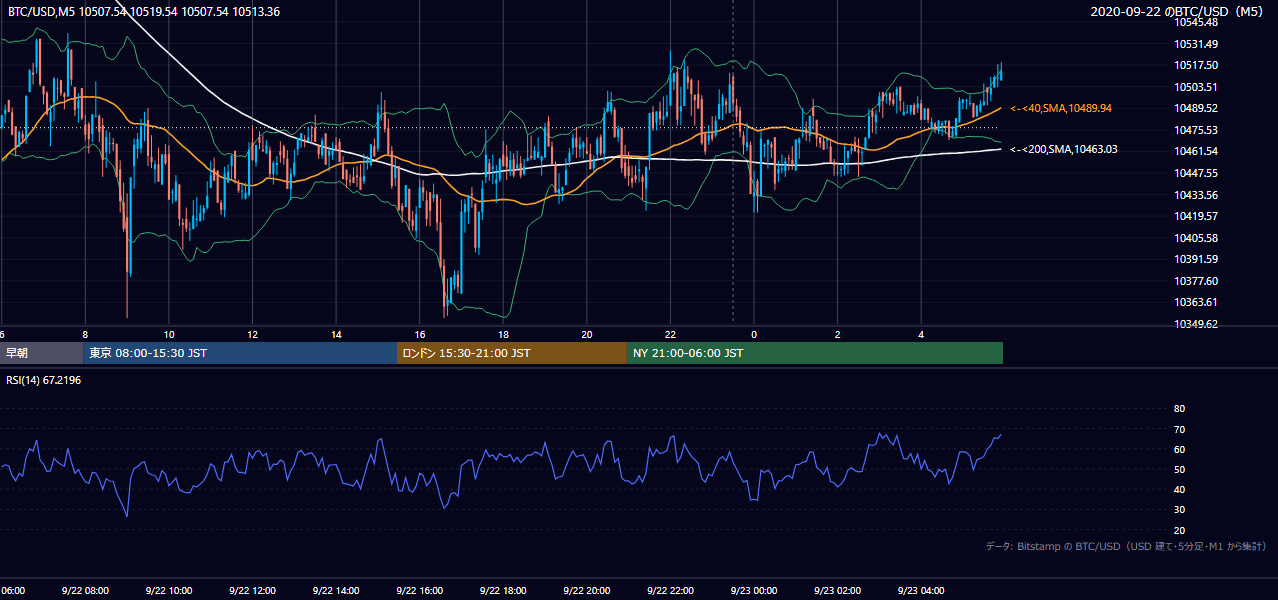Click the "9/22 12:00" time axis label

(x=251, y=591)
